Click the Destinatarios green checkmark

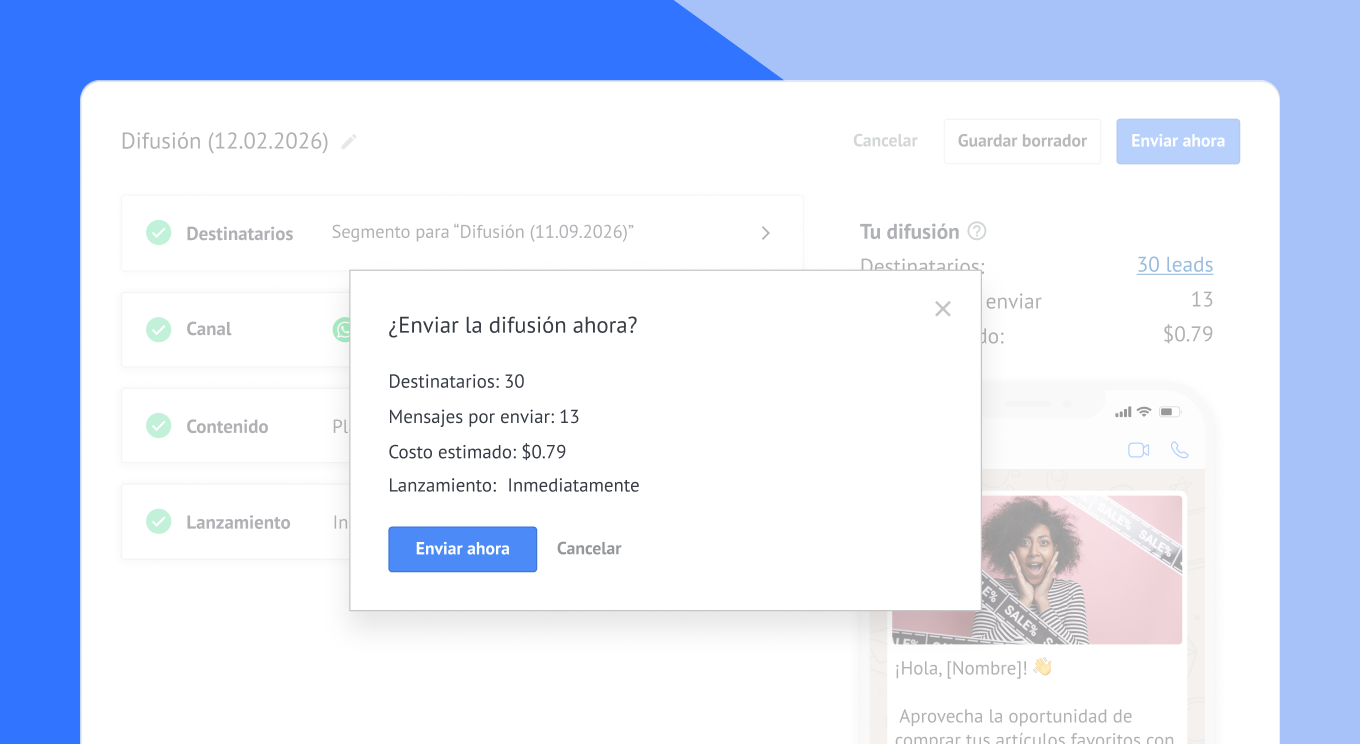pyautogui.click(x=159, y=233)
